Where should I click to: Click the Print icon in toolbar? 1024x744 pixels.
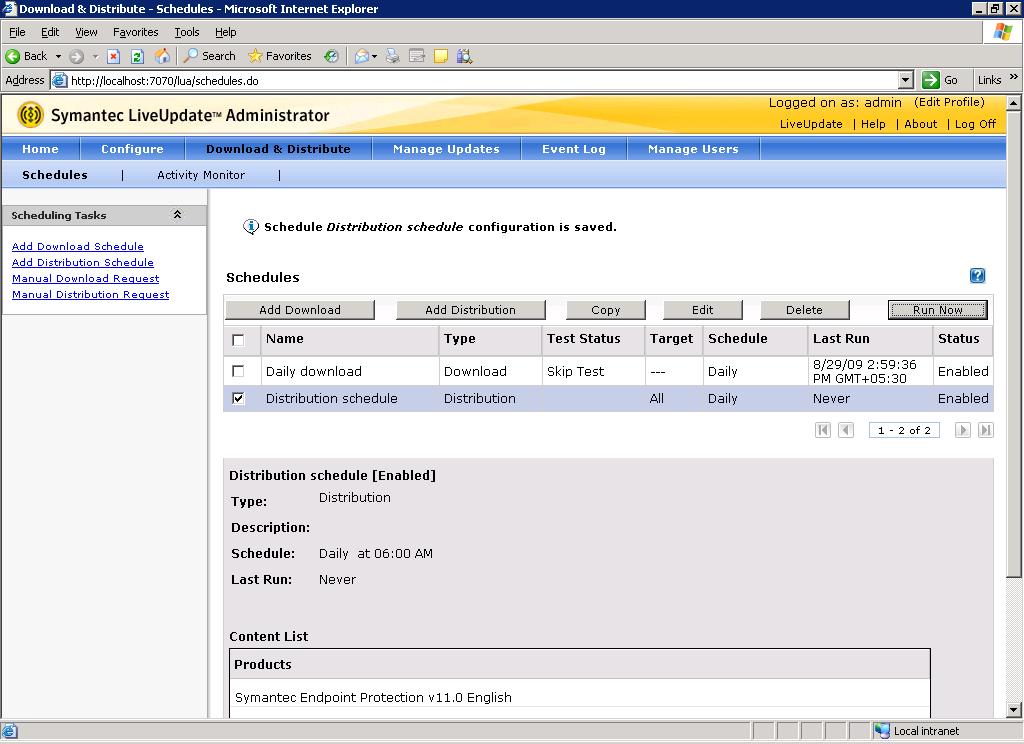[x=392, y=56]
